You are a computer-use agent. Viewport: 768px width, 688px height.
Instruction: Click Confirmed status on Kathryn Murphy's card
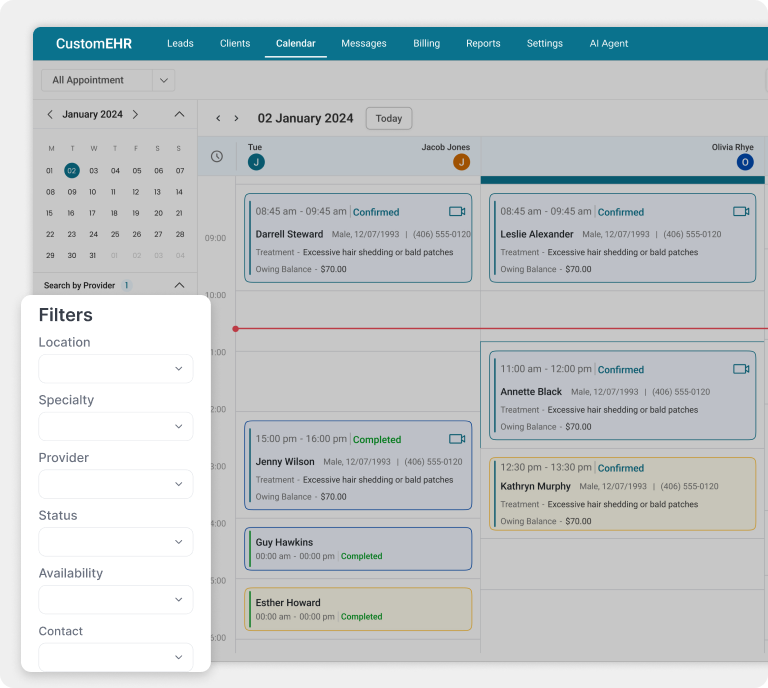coord(621,468)
